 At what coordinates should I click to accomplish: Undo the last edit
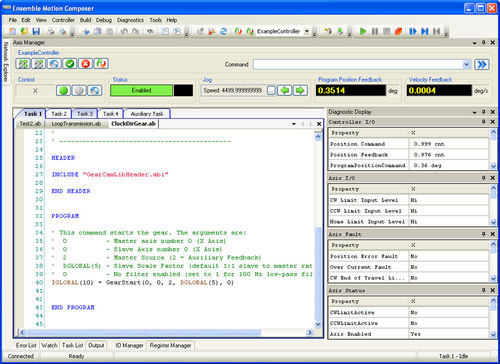pos(124,32)
